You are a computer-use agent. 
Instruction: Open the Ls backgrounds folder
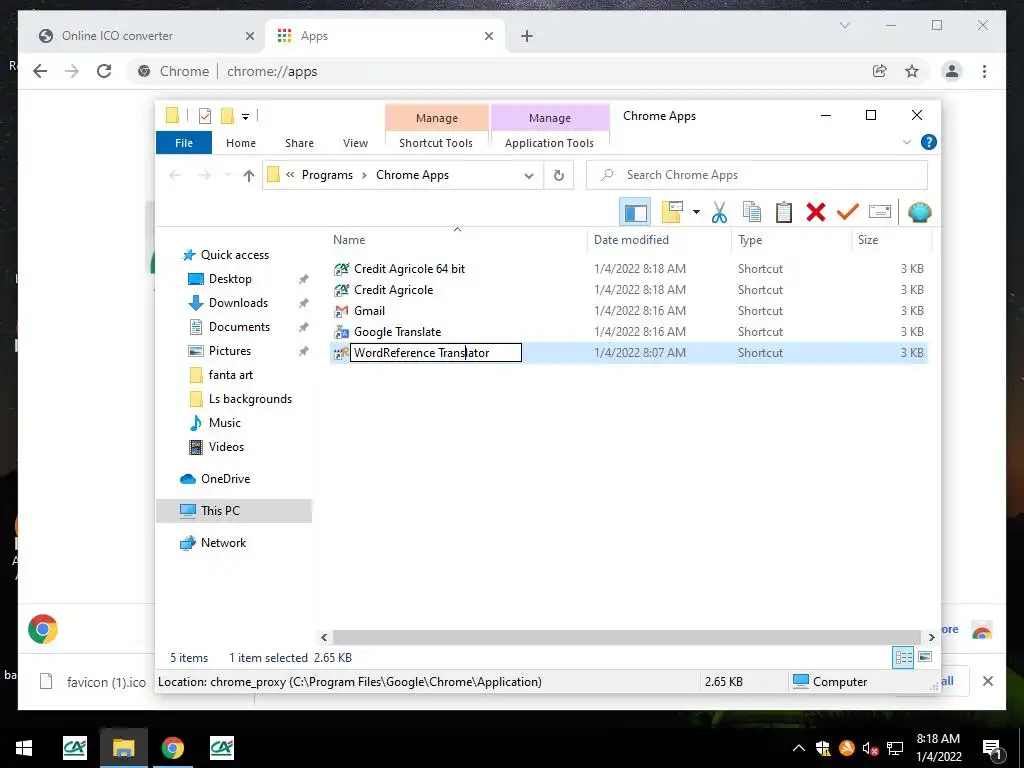(x=250, y=399)
